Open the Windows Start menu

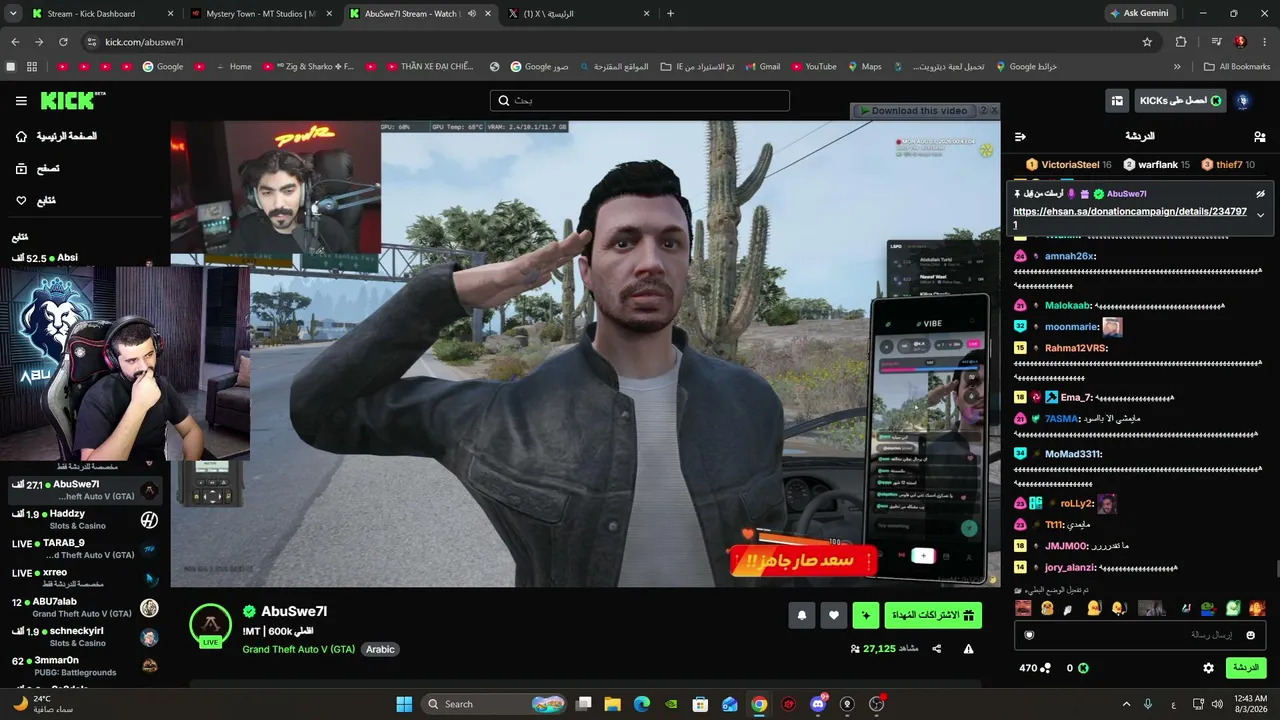pos(404,704)
